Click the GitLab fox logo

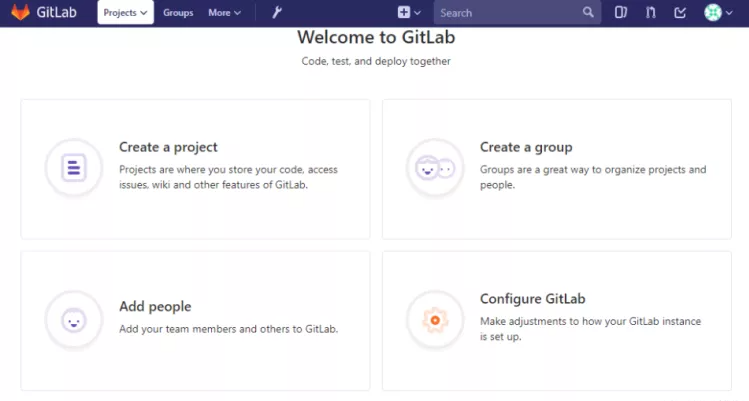pyautogui.click(x=20, y=12)
